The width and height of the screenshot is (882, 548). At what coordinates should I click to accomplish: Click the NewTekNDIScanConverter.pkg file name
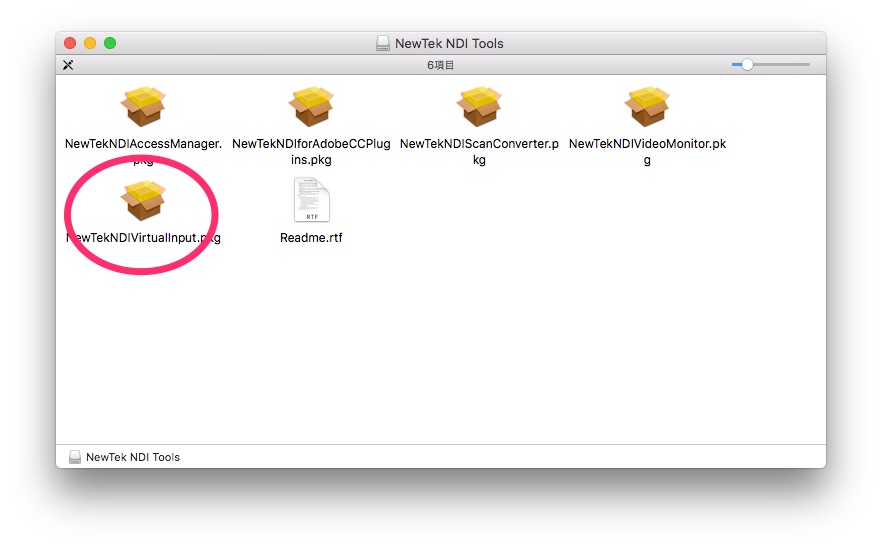tap(479, 151)
